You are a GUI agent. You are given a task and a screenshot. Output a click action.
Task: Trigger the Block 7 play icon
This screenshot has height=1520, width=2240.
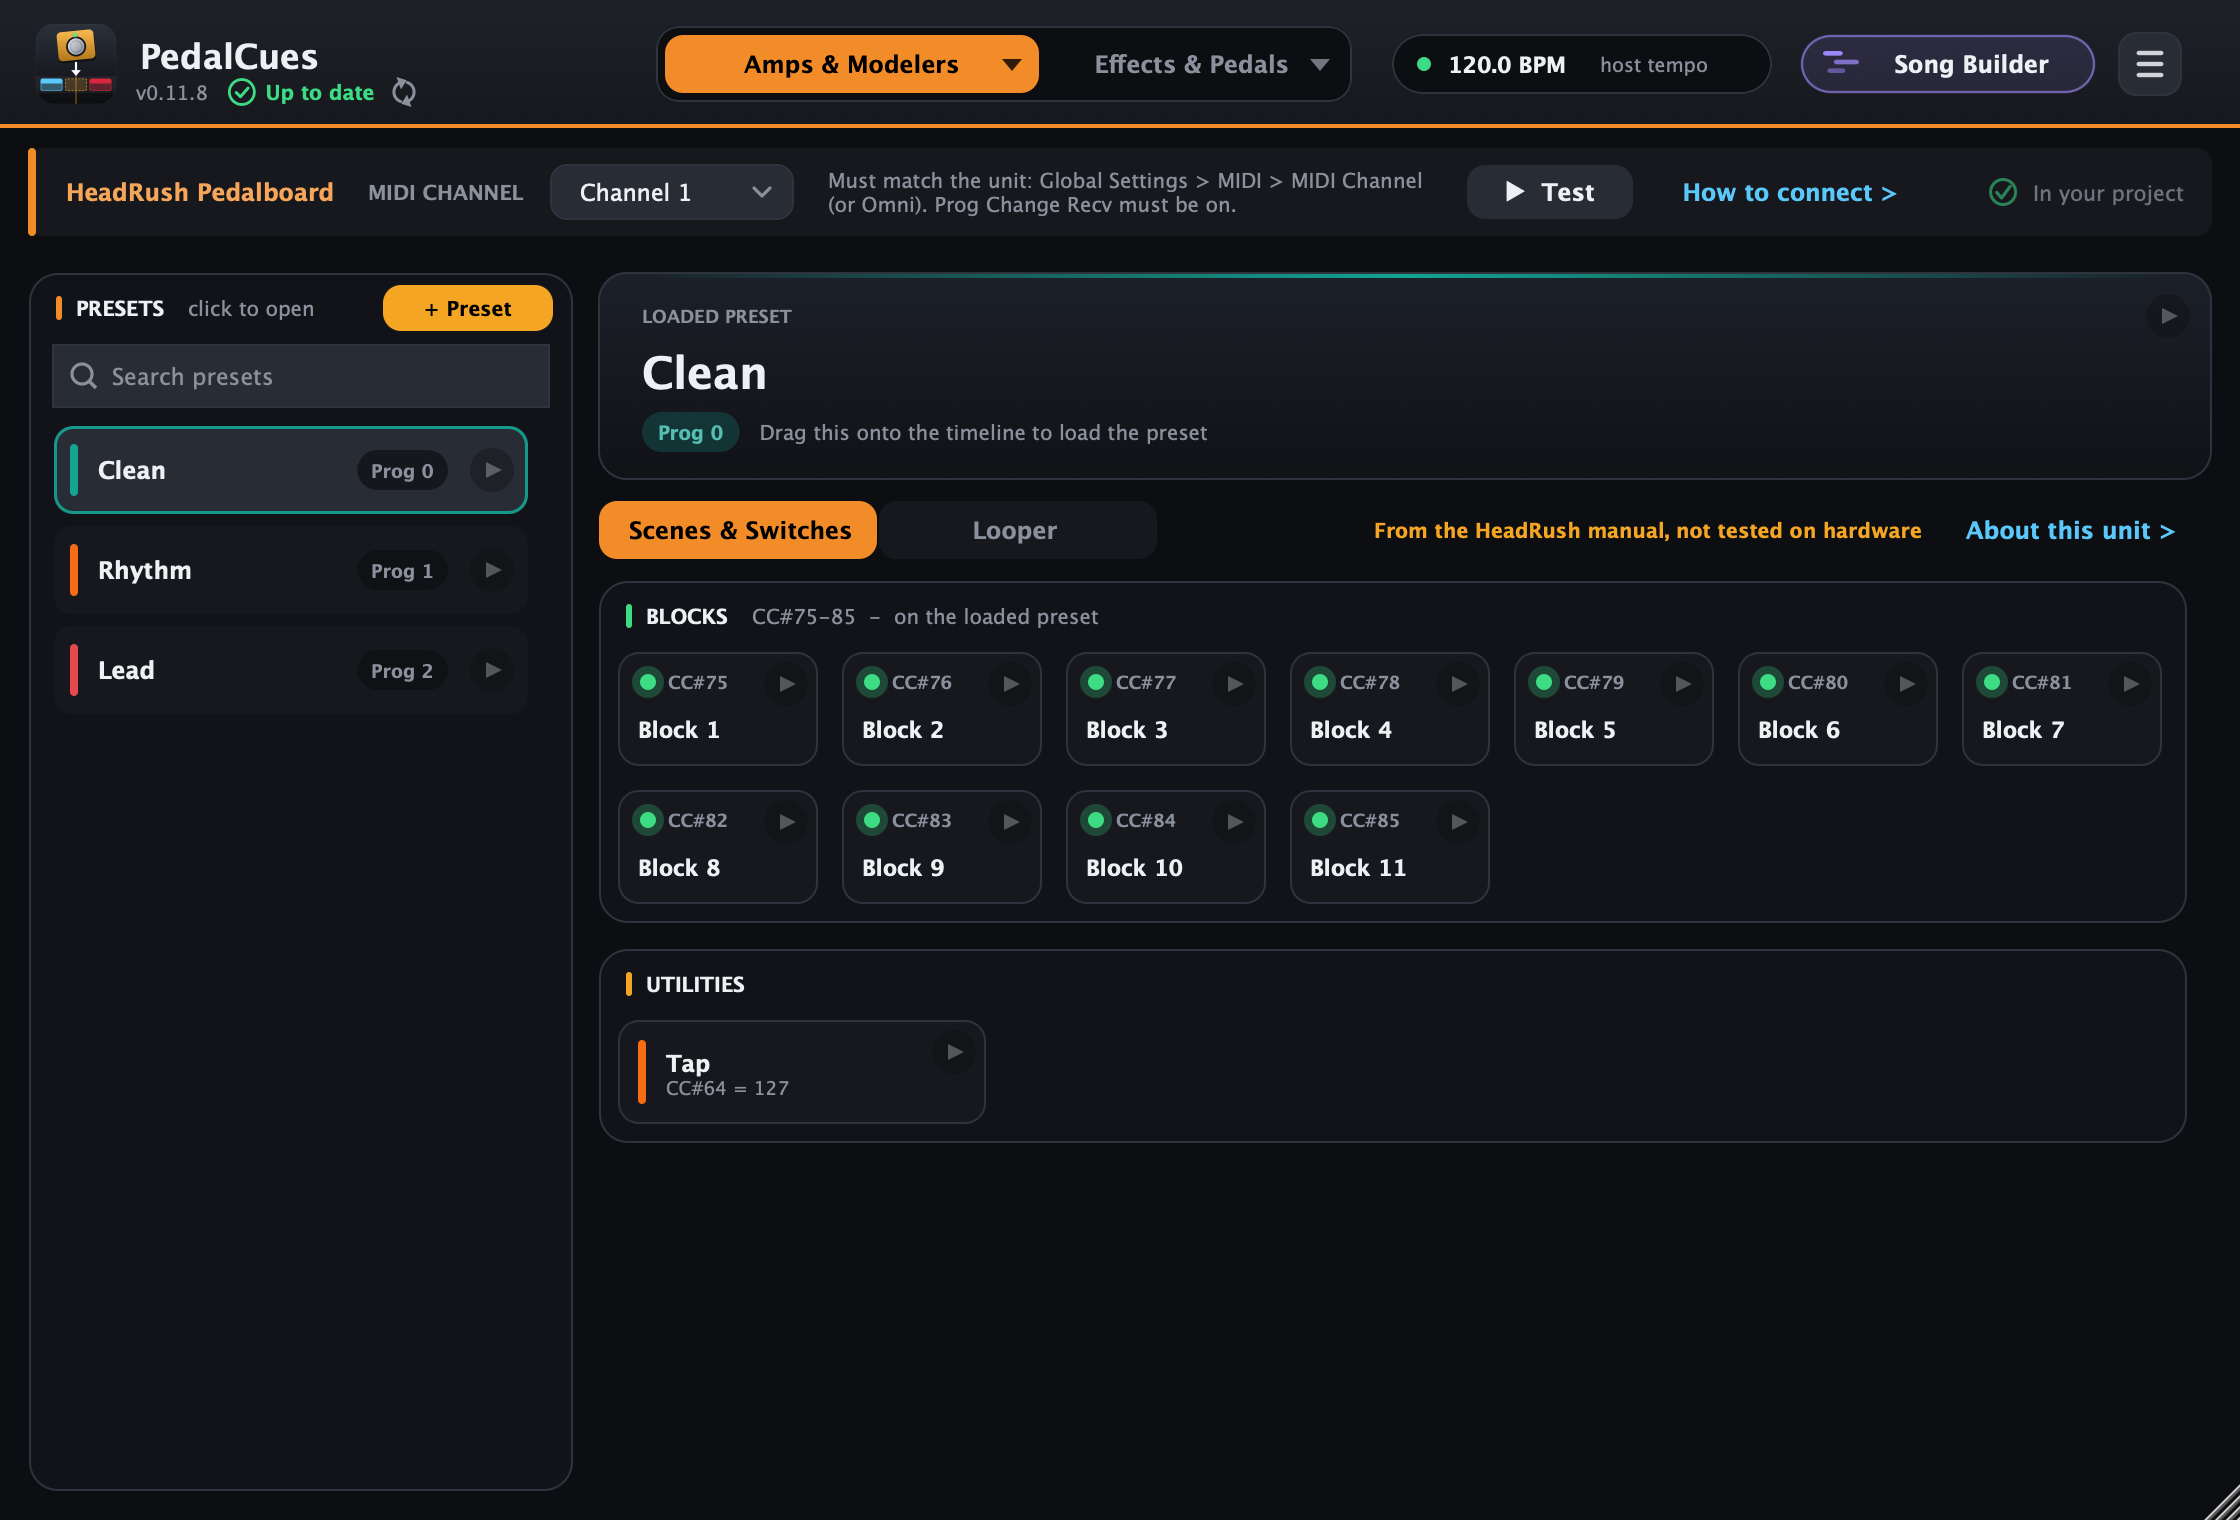coord(2131,683)
